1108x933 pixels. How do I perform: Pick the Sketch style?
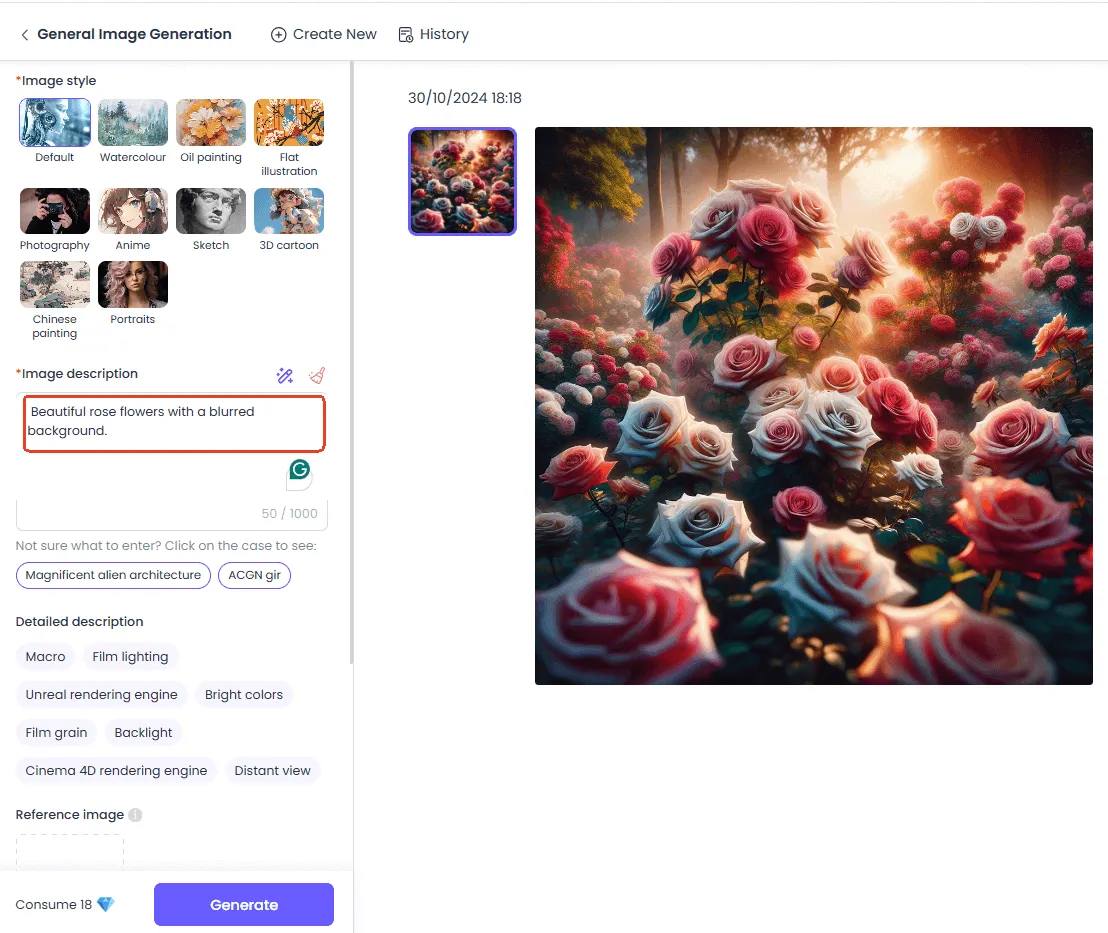point(211,211)
